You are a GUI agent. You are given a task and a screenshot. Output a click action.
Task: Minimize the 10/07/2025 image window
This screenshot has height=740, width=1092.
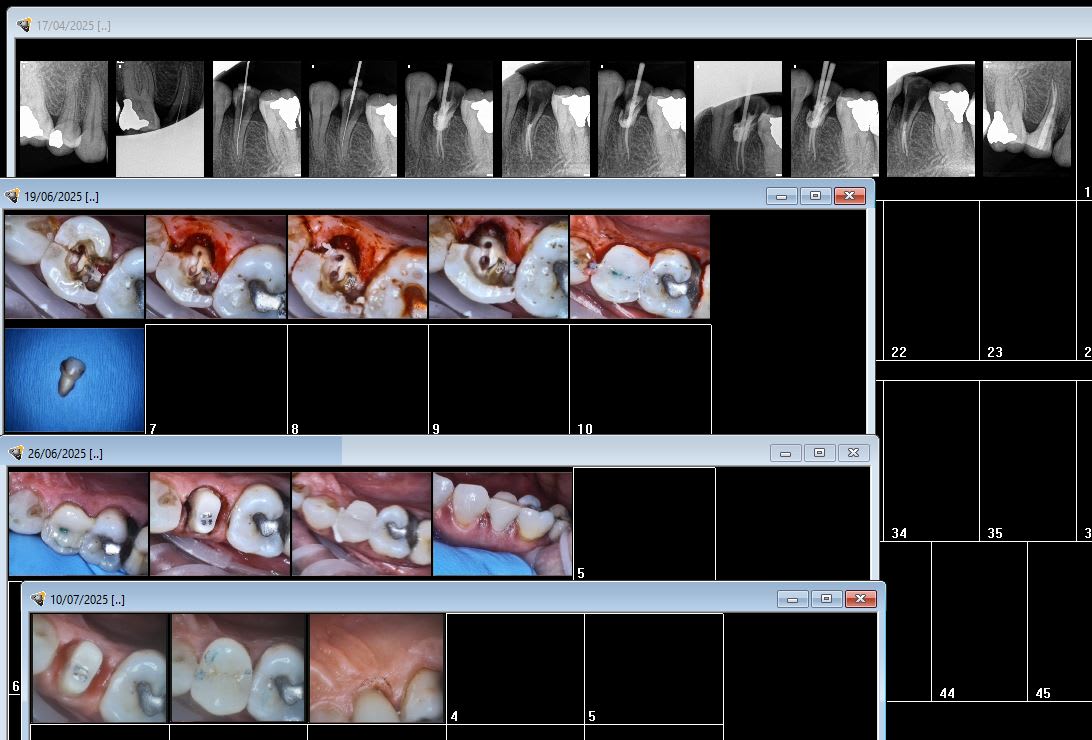click(792, 599)
